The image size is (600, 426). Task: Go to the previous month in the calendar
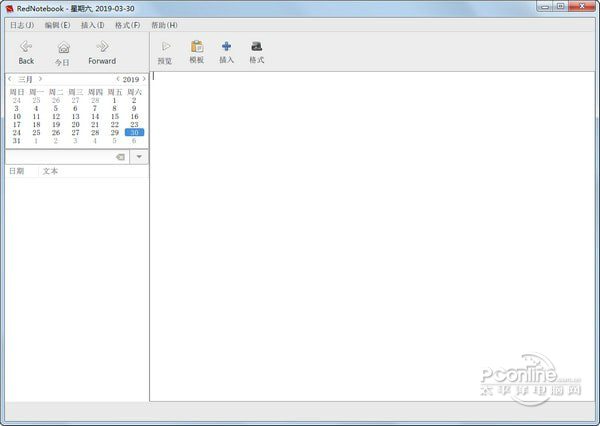tap(10, 79)
